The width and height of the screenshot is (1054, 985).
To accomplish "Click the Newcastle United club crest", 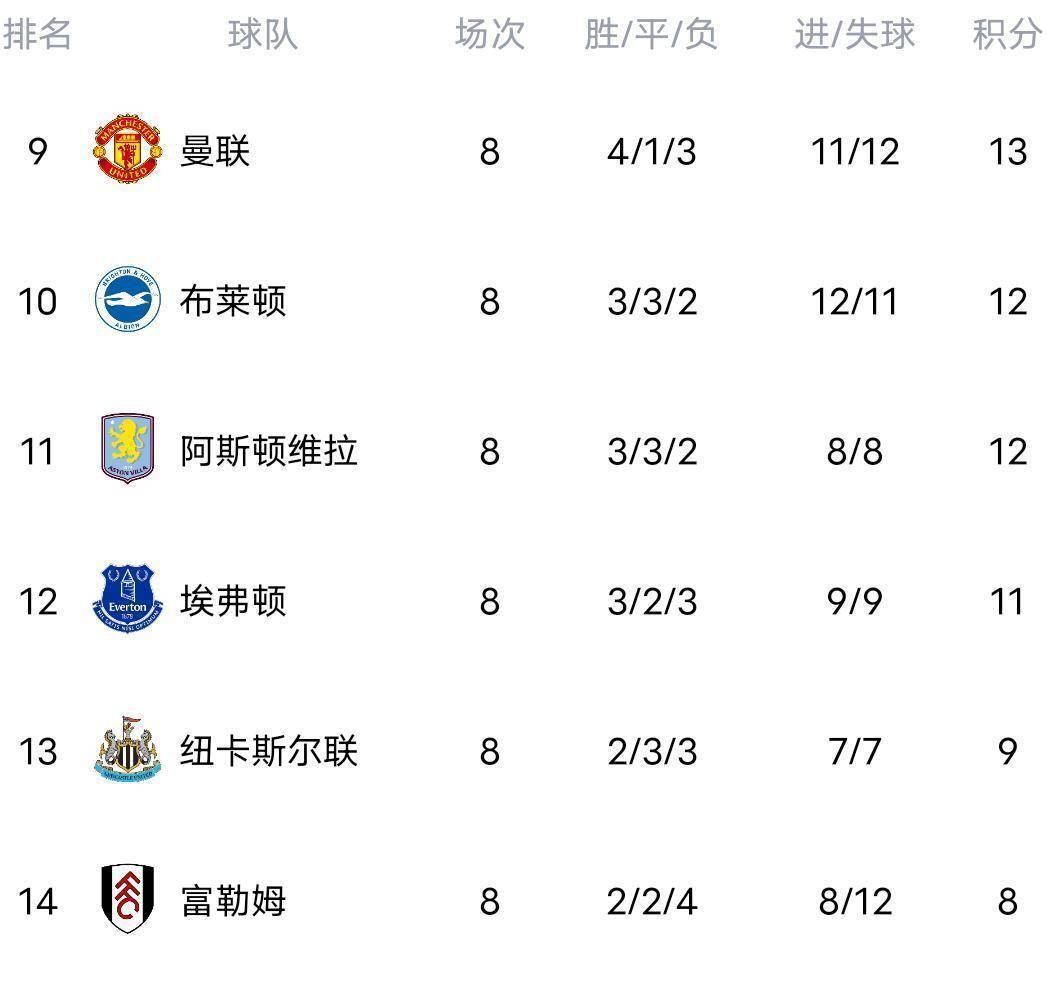I will (127, 750).
